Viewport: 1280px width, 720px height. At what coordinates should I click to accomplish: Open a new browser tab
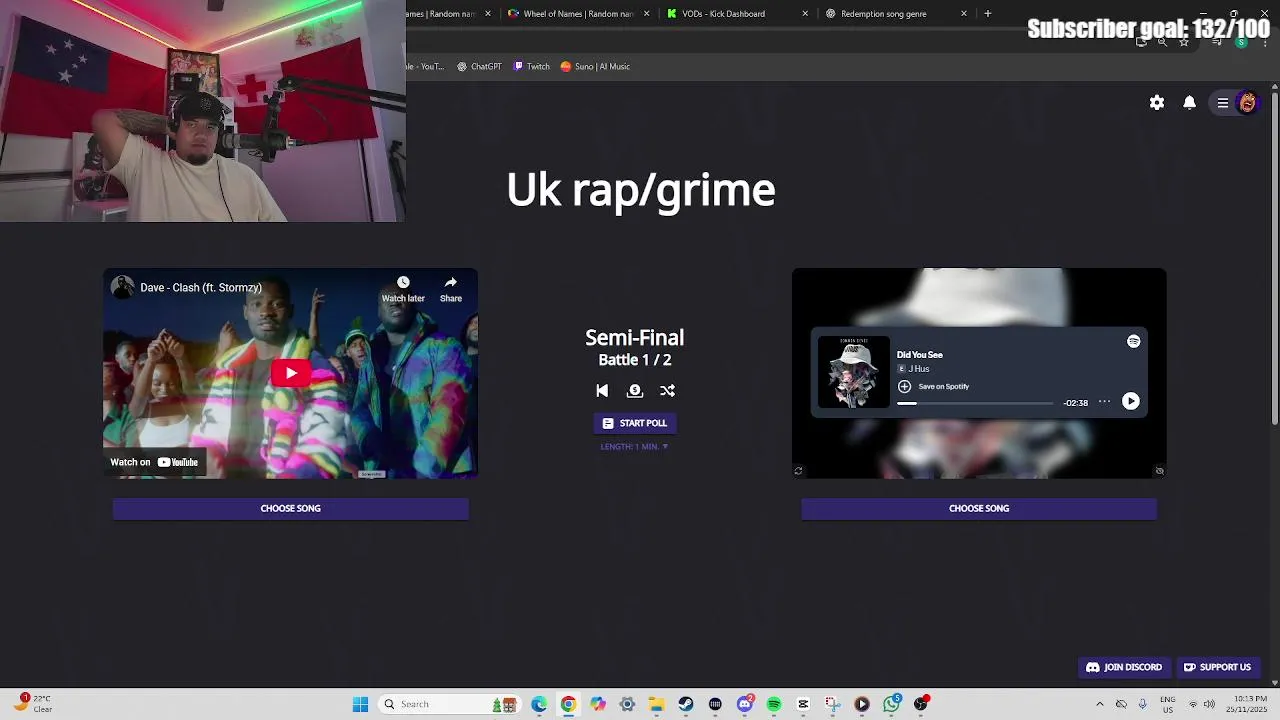click(x=987, y=13)
